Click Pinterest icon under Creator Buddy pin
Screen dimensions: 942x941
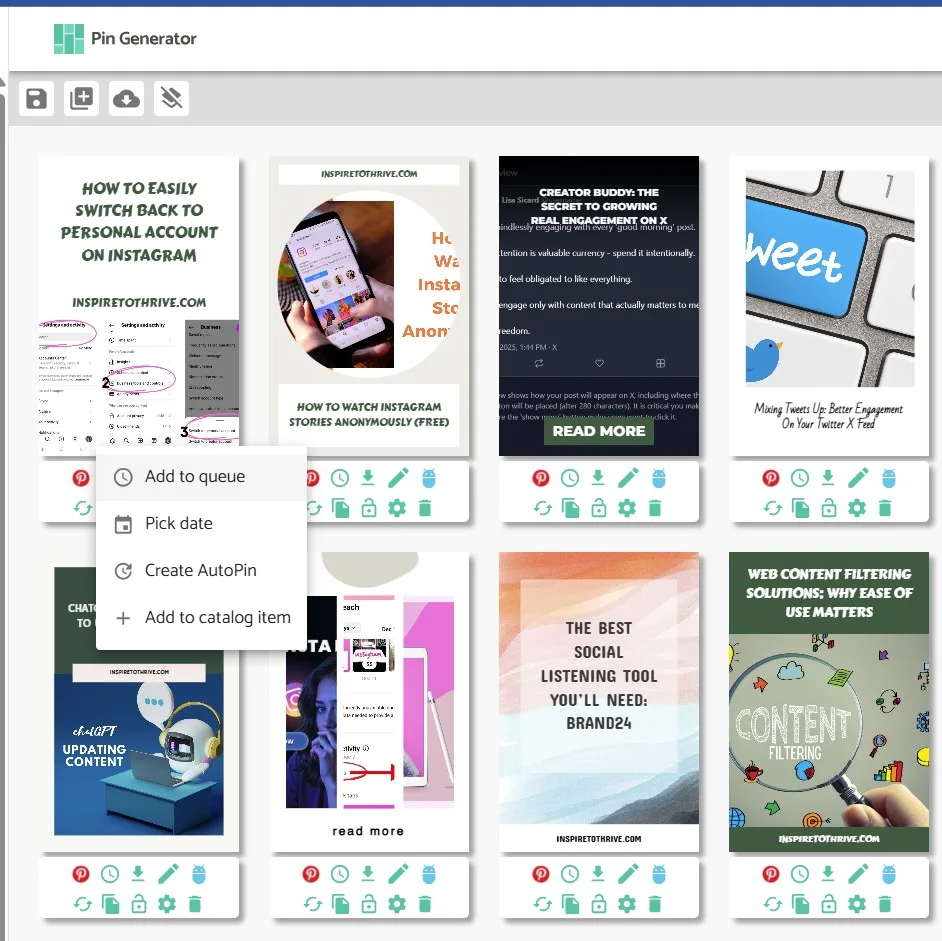pos(541,478)
